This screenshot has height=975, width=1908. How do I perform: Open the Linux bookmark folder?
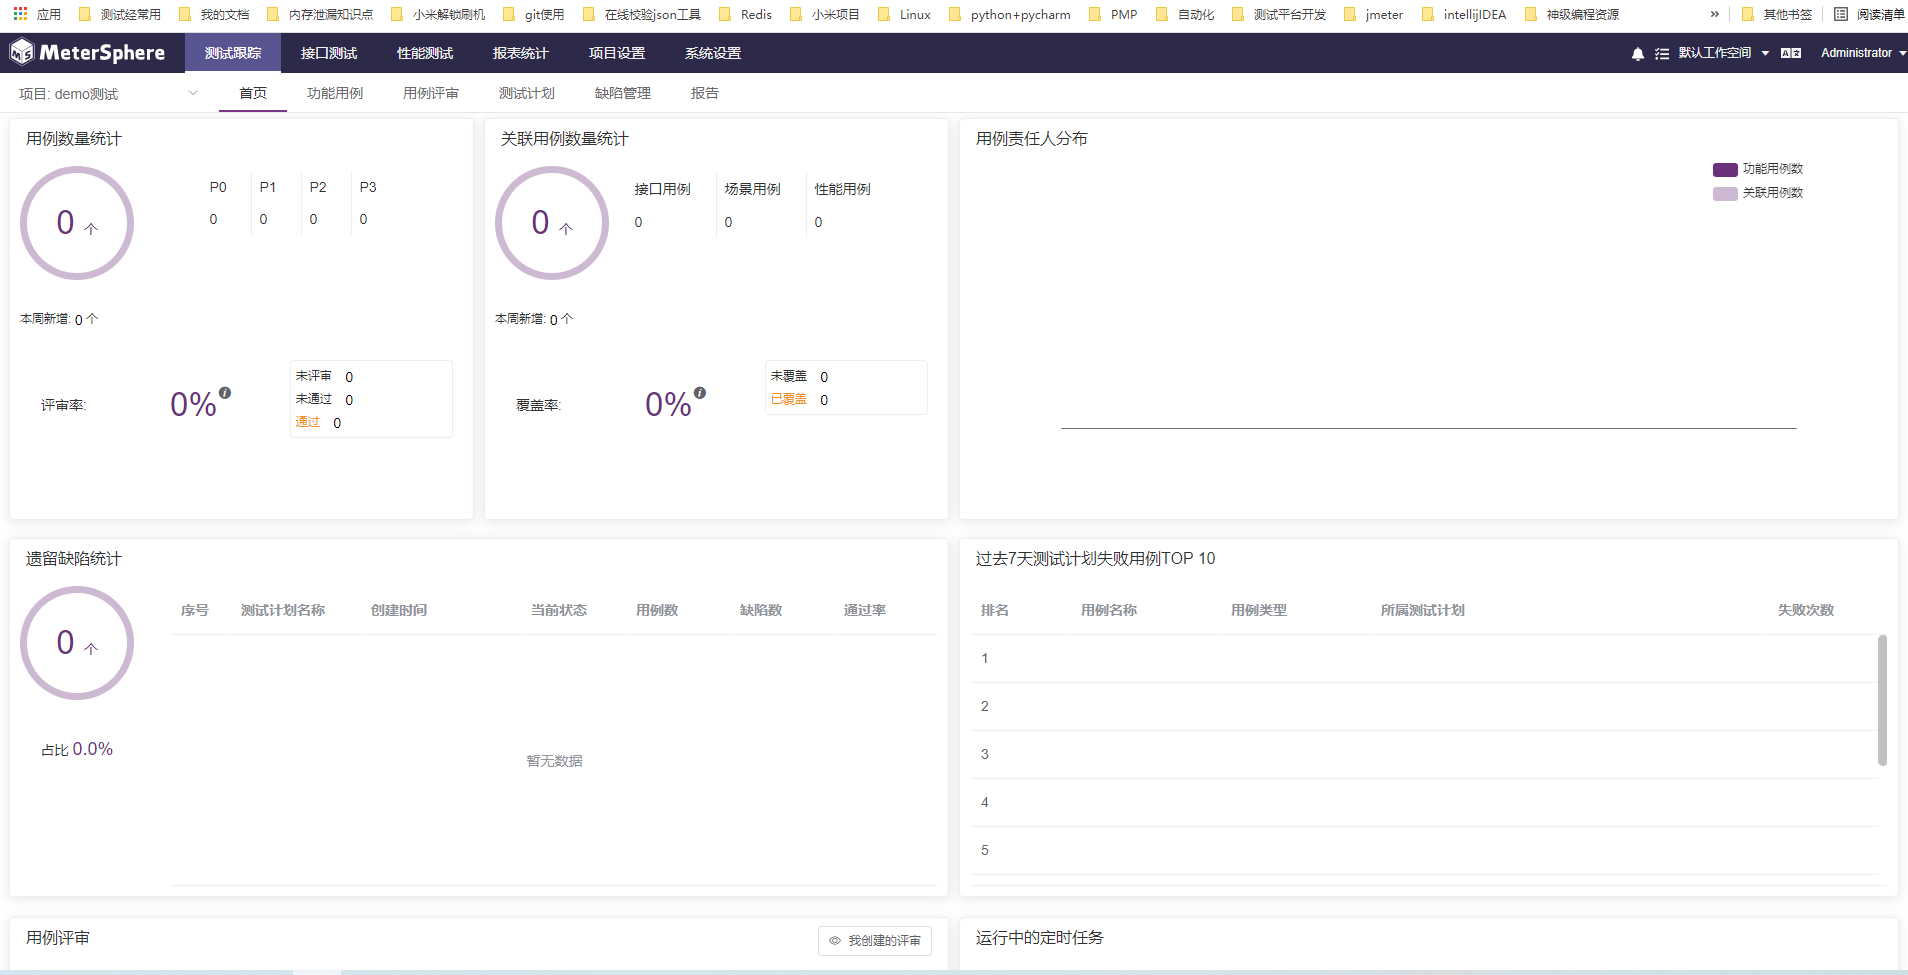pyautogui.click(x=905, y=14)
